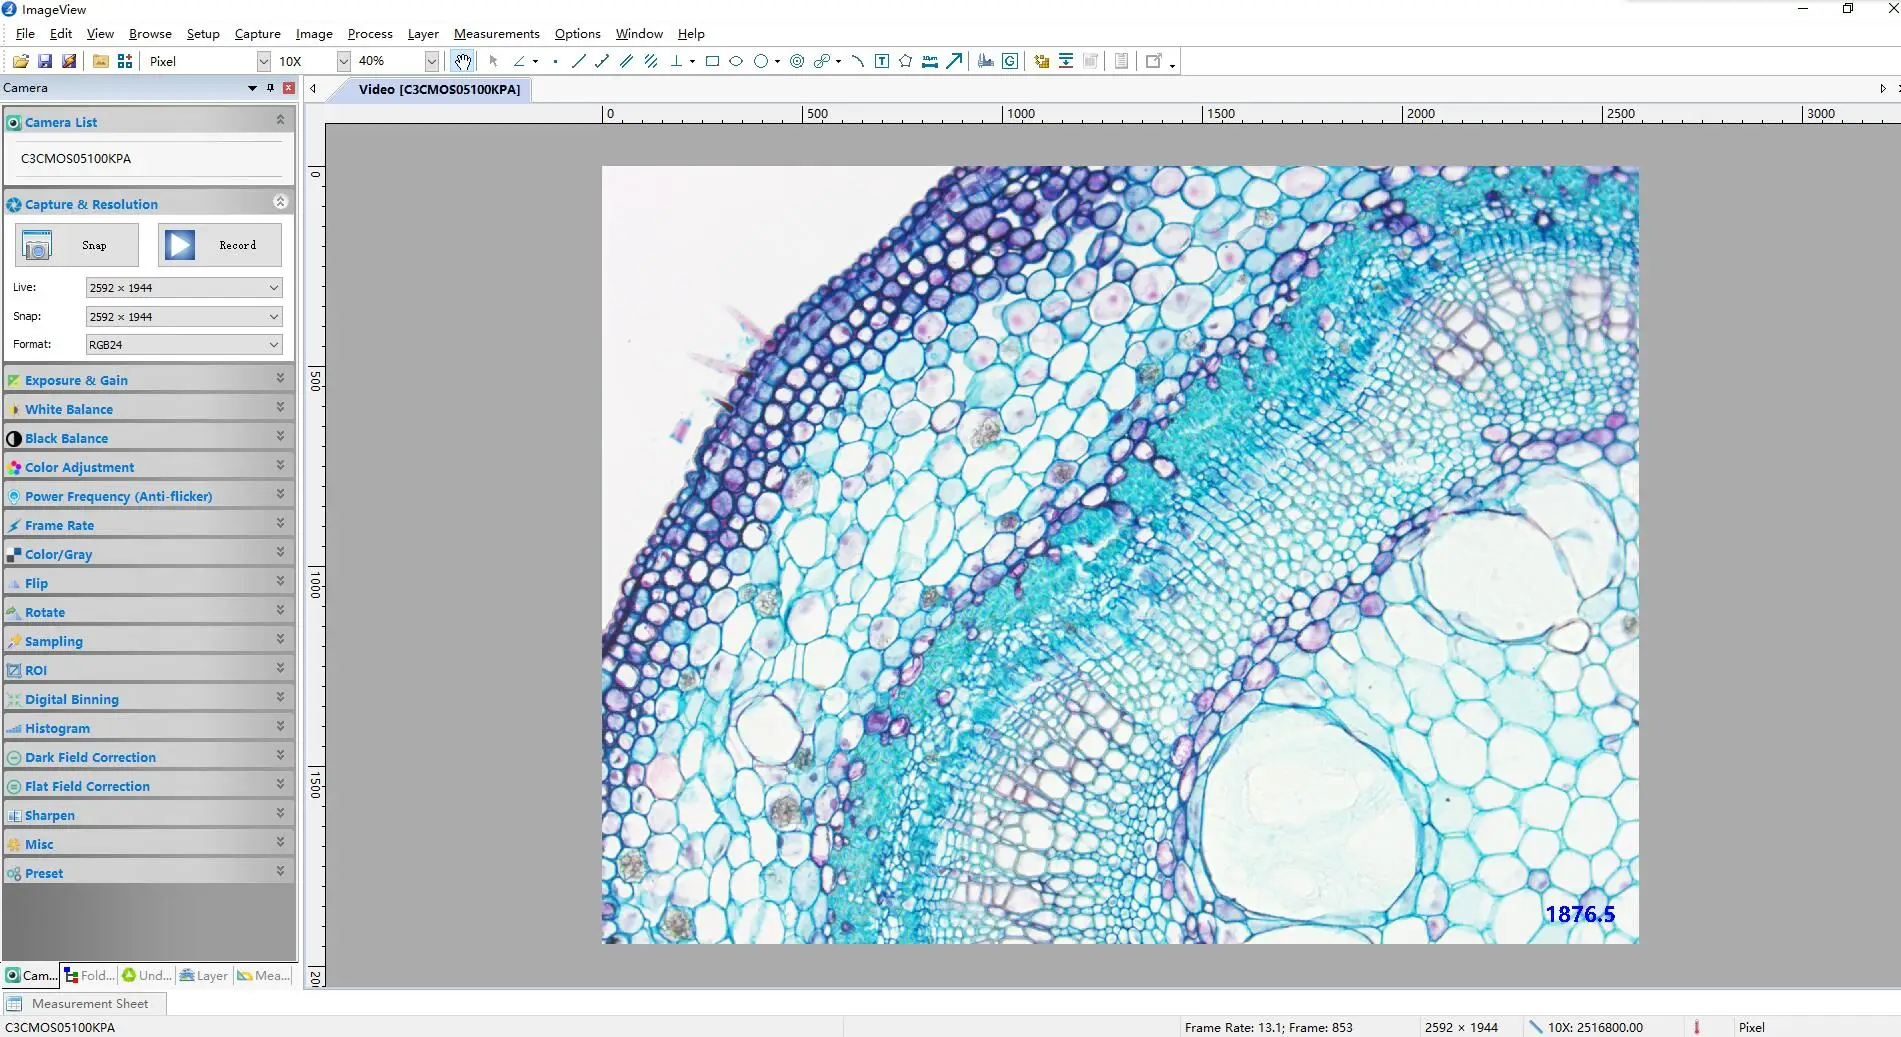Expand the Color Adjustment section
The height and width of the screenshot is (1037, 1901).
pos(148,467)
